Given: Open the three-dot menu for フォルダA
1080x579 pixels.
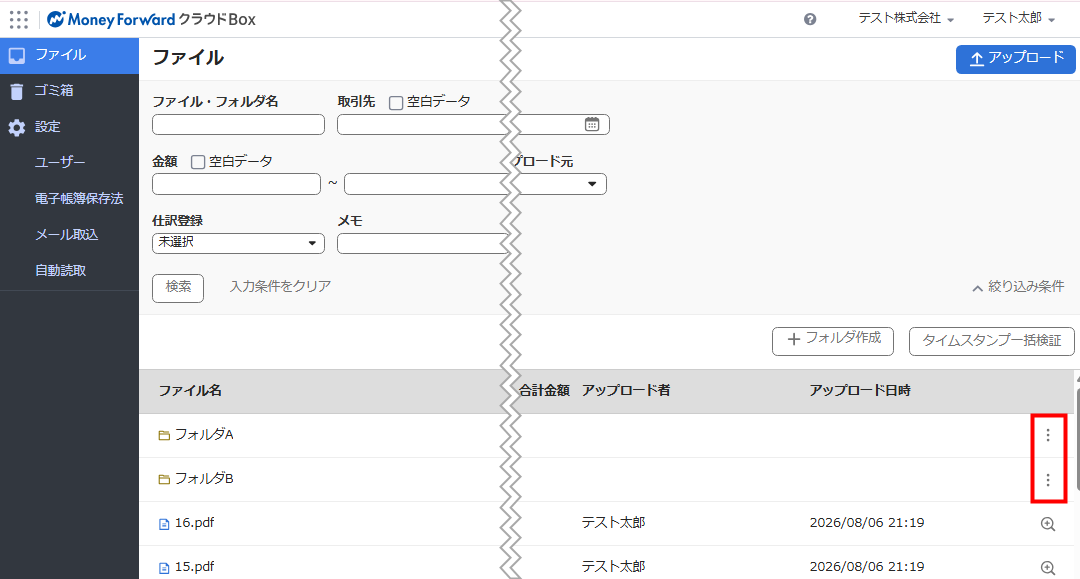Looking at the screenshot, I should tap(1048, 435).
